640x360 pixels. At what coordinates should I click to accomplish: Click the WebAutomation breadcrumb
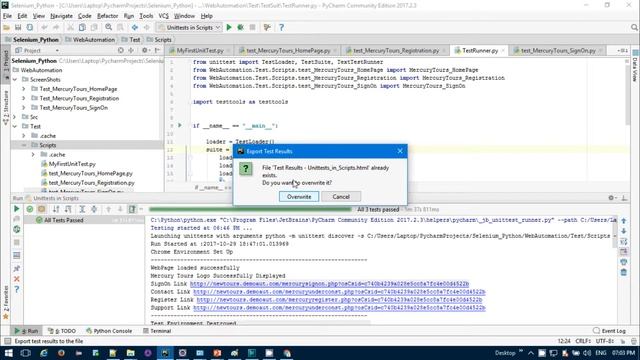(x=90, y=40)
